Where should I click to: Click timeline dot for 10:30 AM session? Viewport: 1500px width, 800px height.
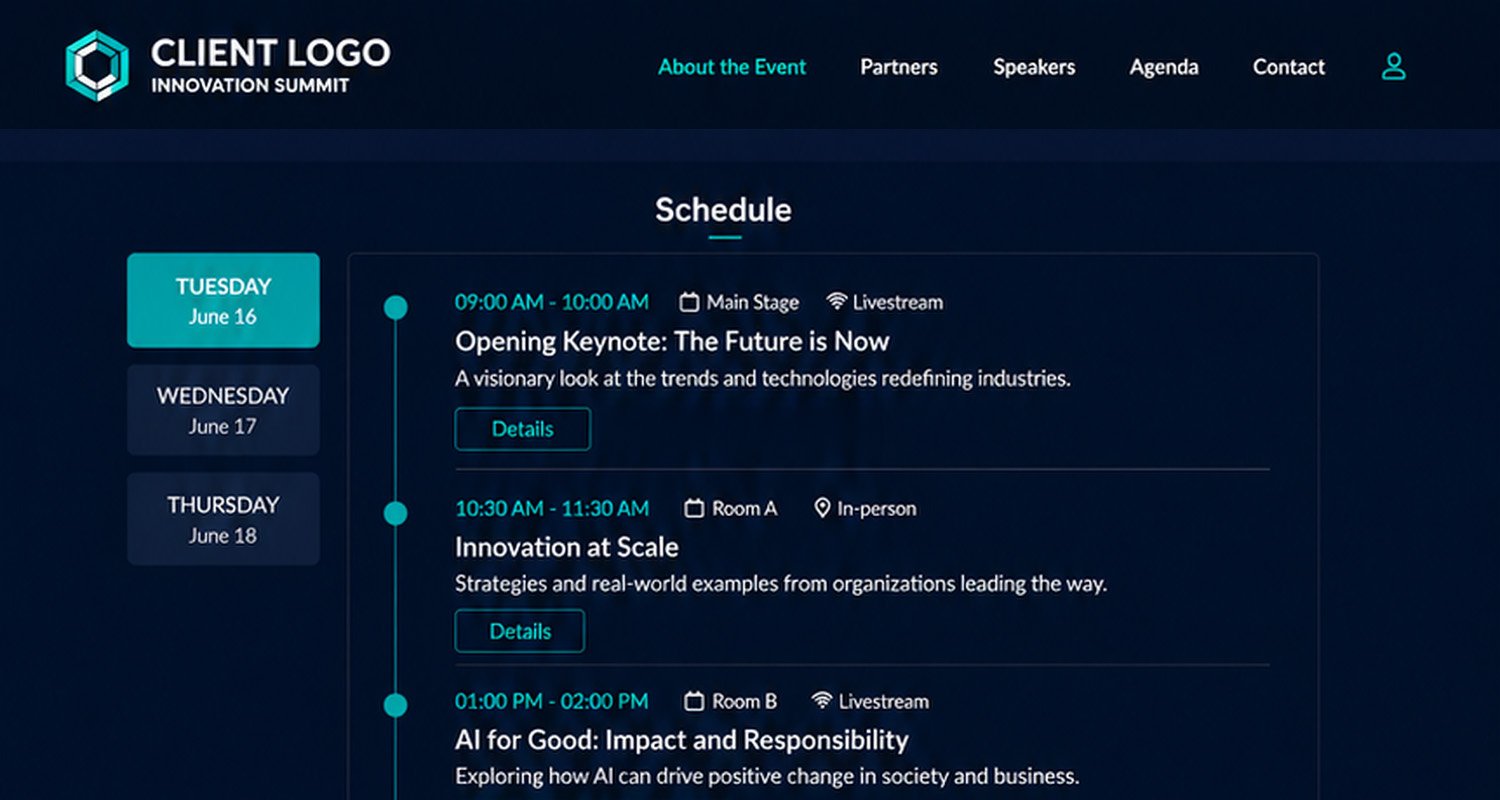[396, 513]
